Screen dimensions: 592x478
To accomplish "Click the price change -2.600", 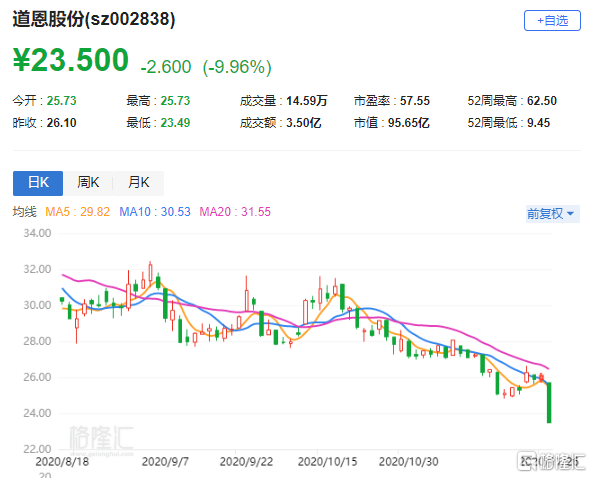I will click(166, 67).
